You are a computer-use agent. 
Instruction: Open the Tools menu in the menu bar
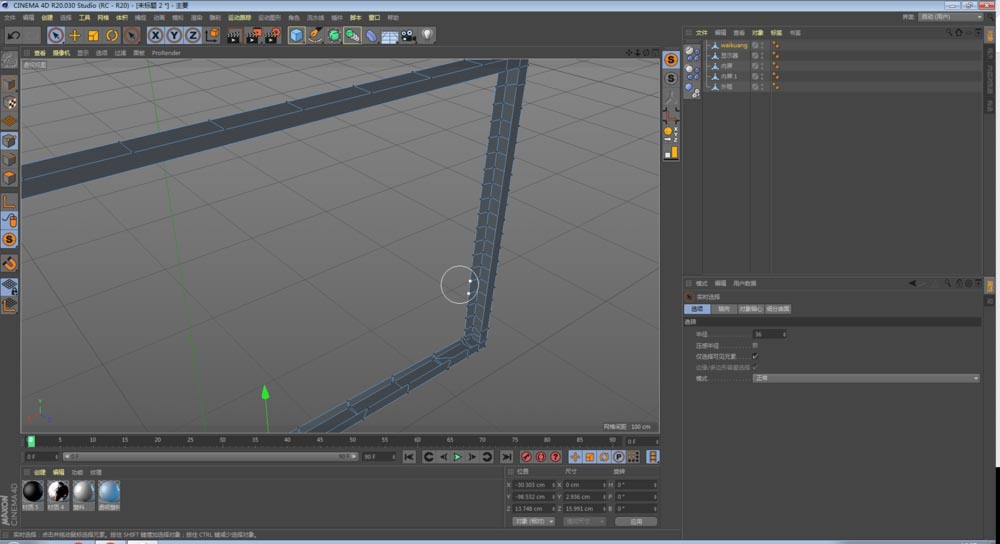tap(84, 18)
